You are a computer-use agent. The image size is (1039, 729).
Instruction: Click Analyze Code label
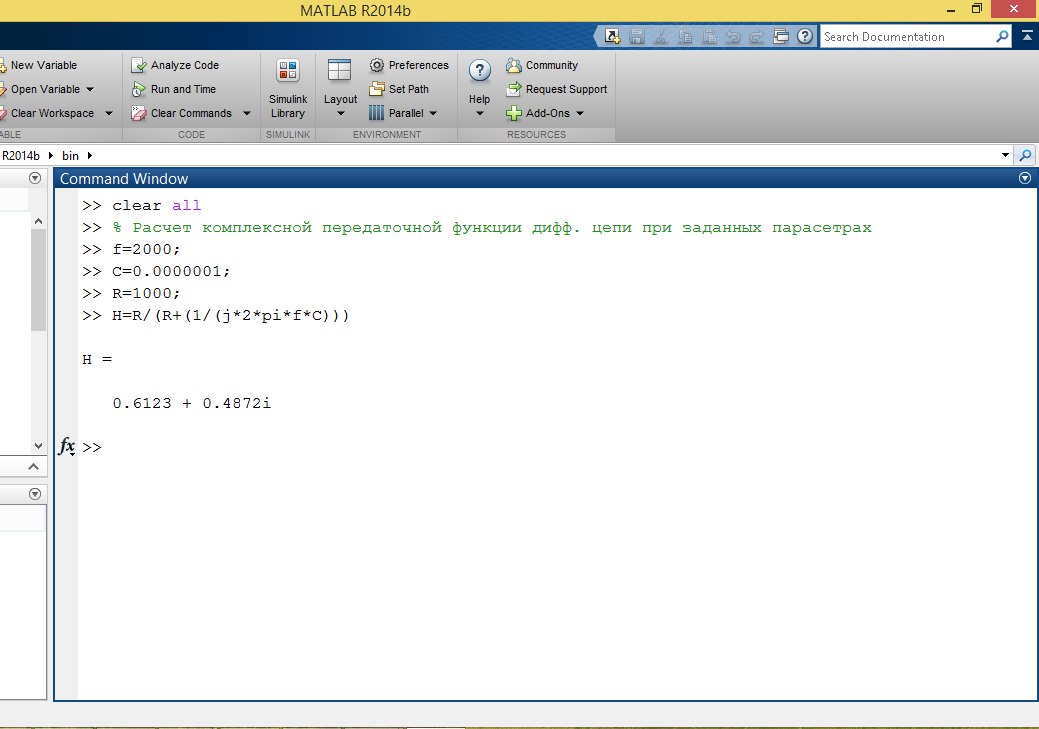[185, 65]
